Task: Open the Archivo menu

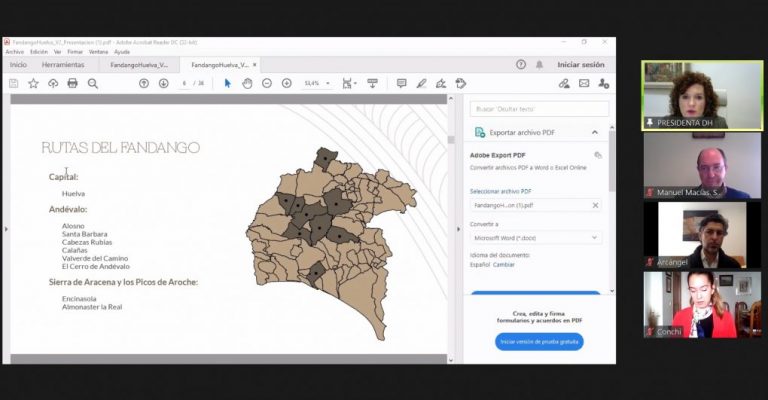Action: pyautogui.click(x=15, y=52)
